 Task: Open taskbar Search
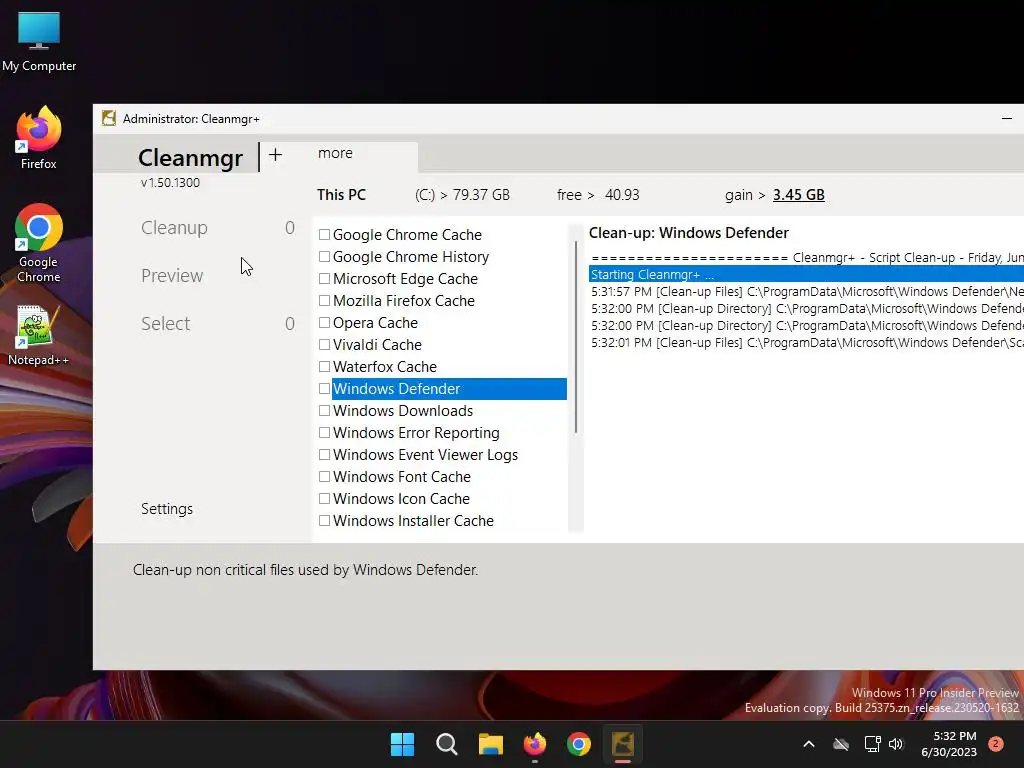point(447,744)
